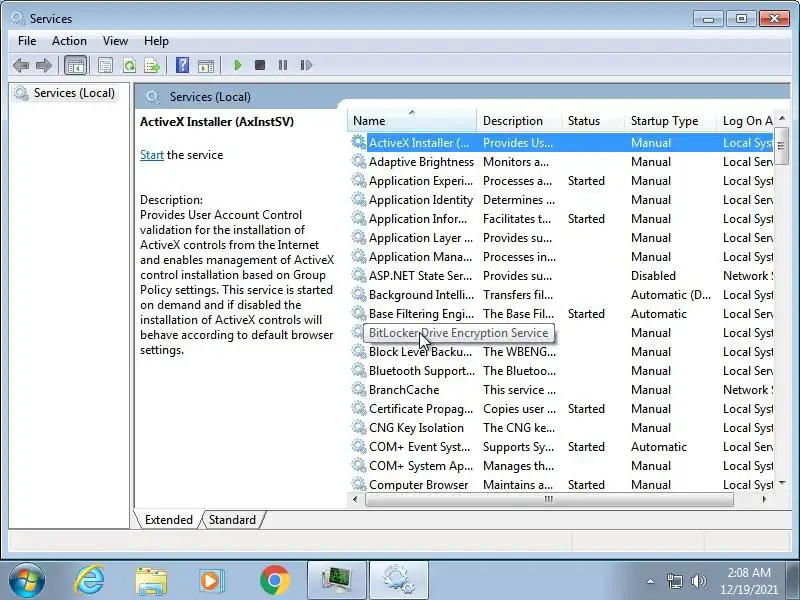The image size is (800, 600).
Task: Toggle Show/Hide Console Tree icon
Action: pos(76,65)
